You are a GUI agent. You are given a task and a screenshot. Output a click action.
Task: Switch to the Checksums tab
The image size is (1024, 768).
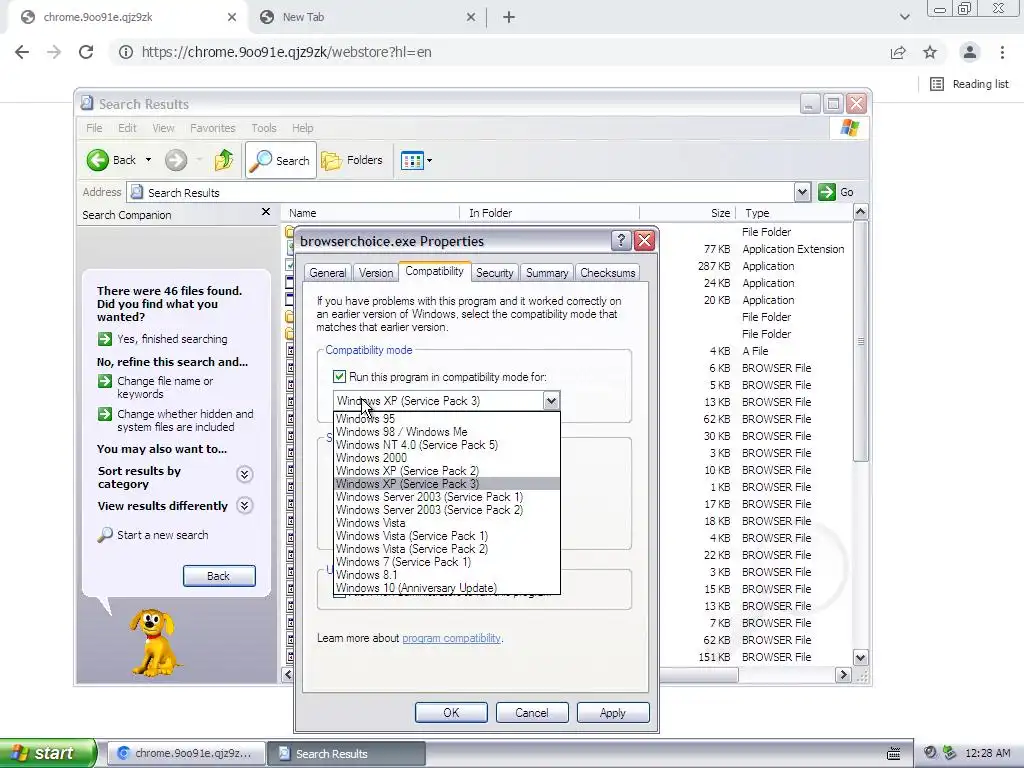pos(607,273)
